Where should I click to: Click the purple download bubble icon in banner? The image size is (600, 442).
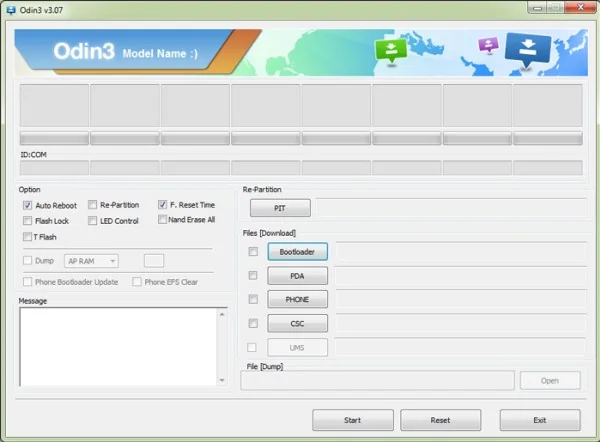(488, 45)
